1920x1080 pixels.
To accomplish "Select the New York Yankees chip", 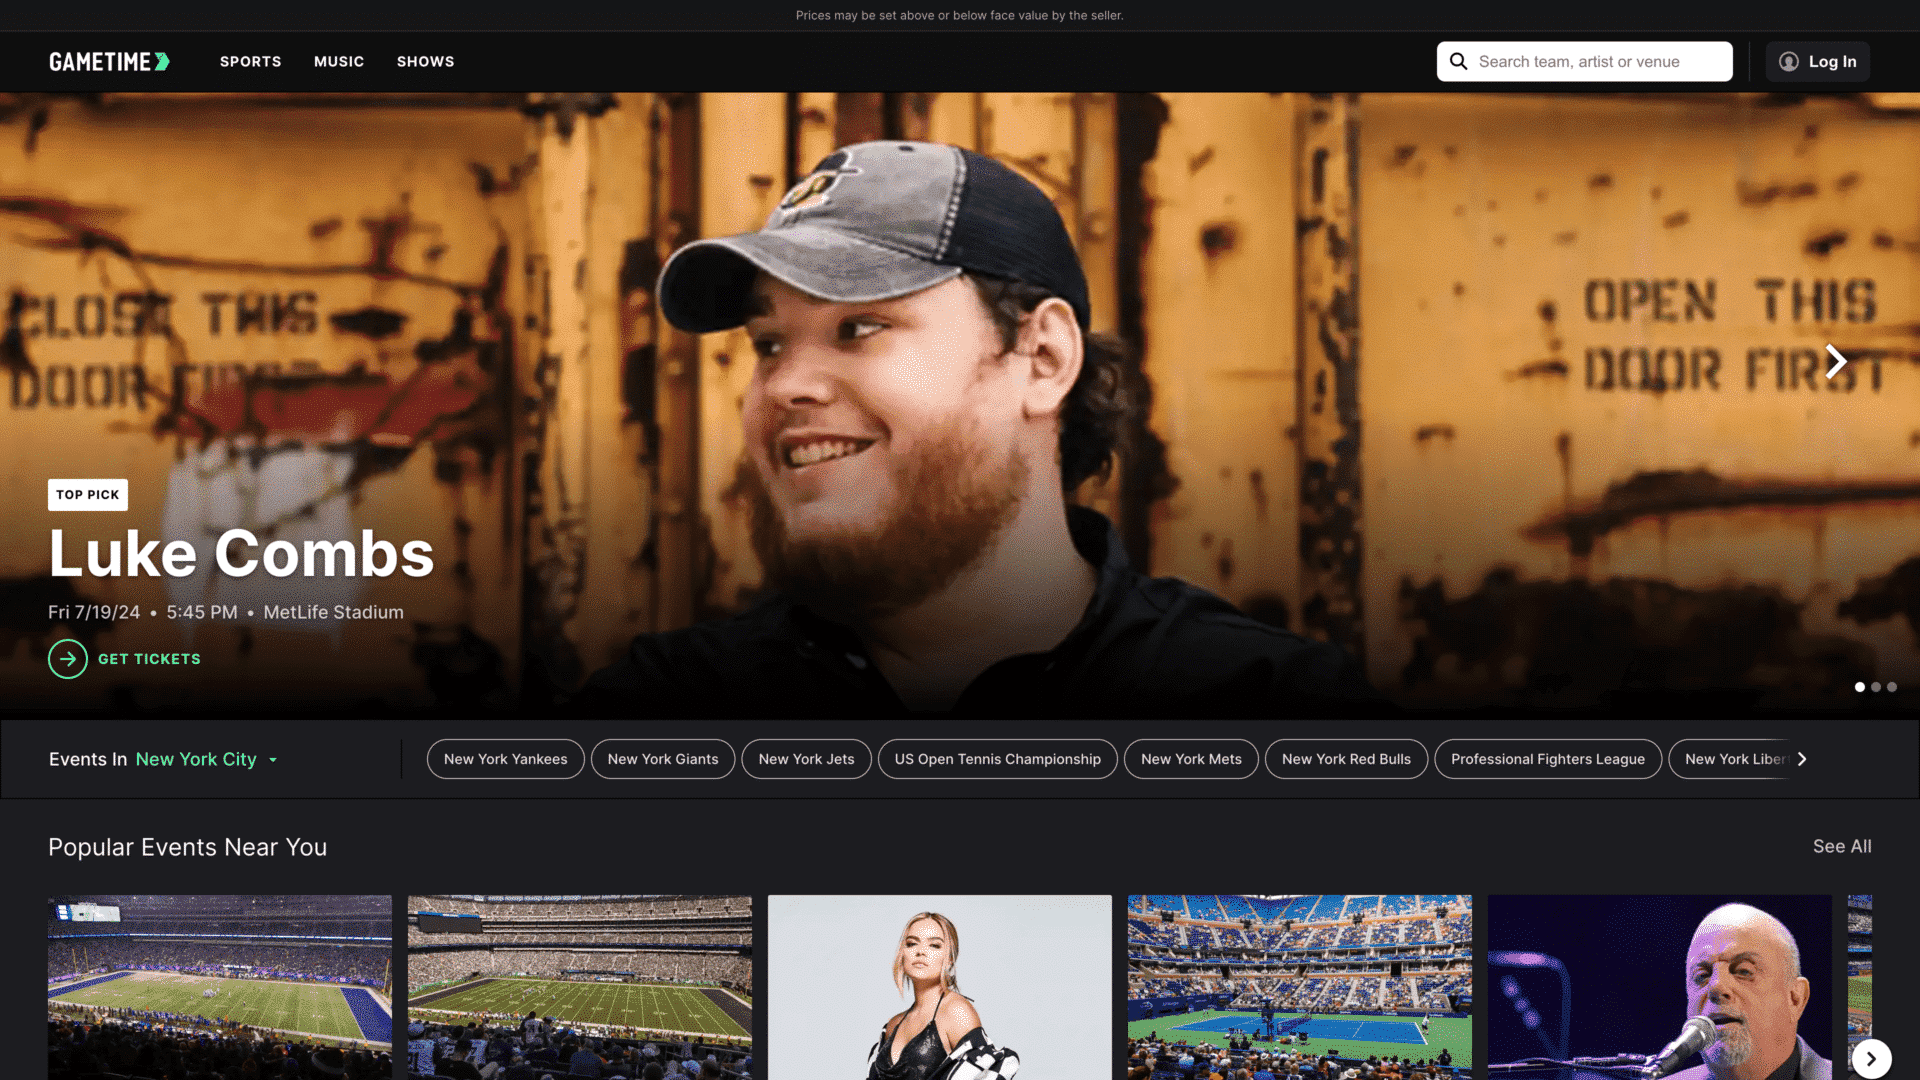I will tap(506, 759).
